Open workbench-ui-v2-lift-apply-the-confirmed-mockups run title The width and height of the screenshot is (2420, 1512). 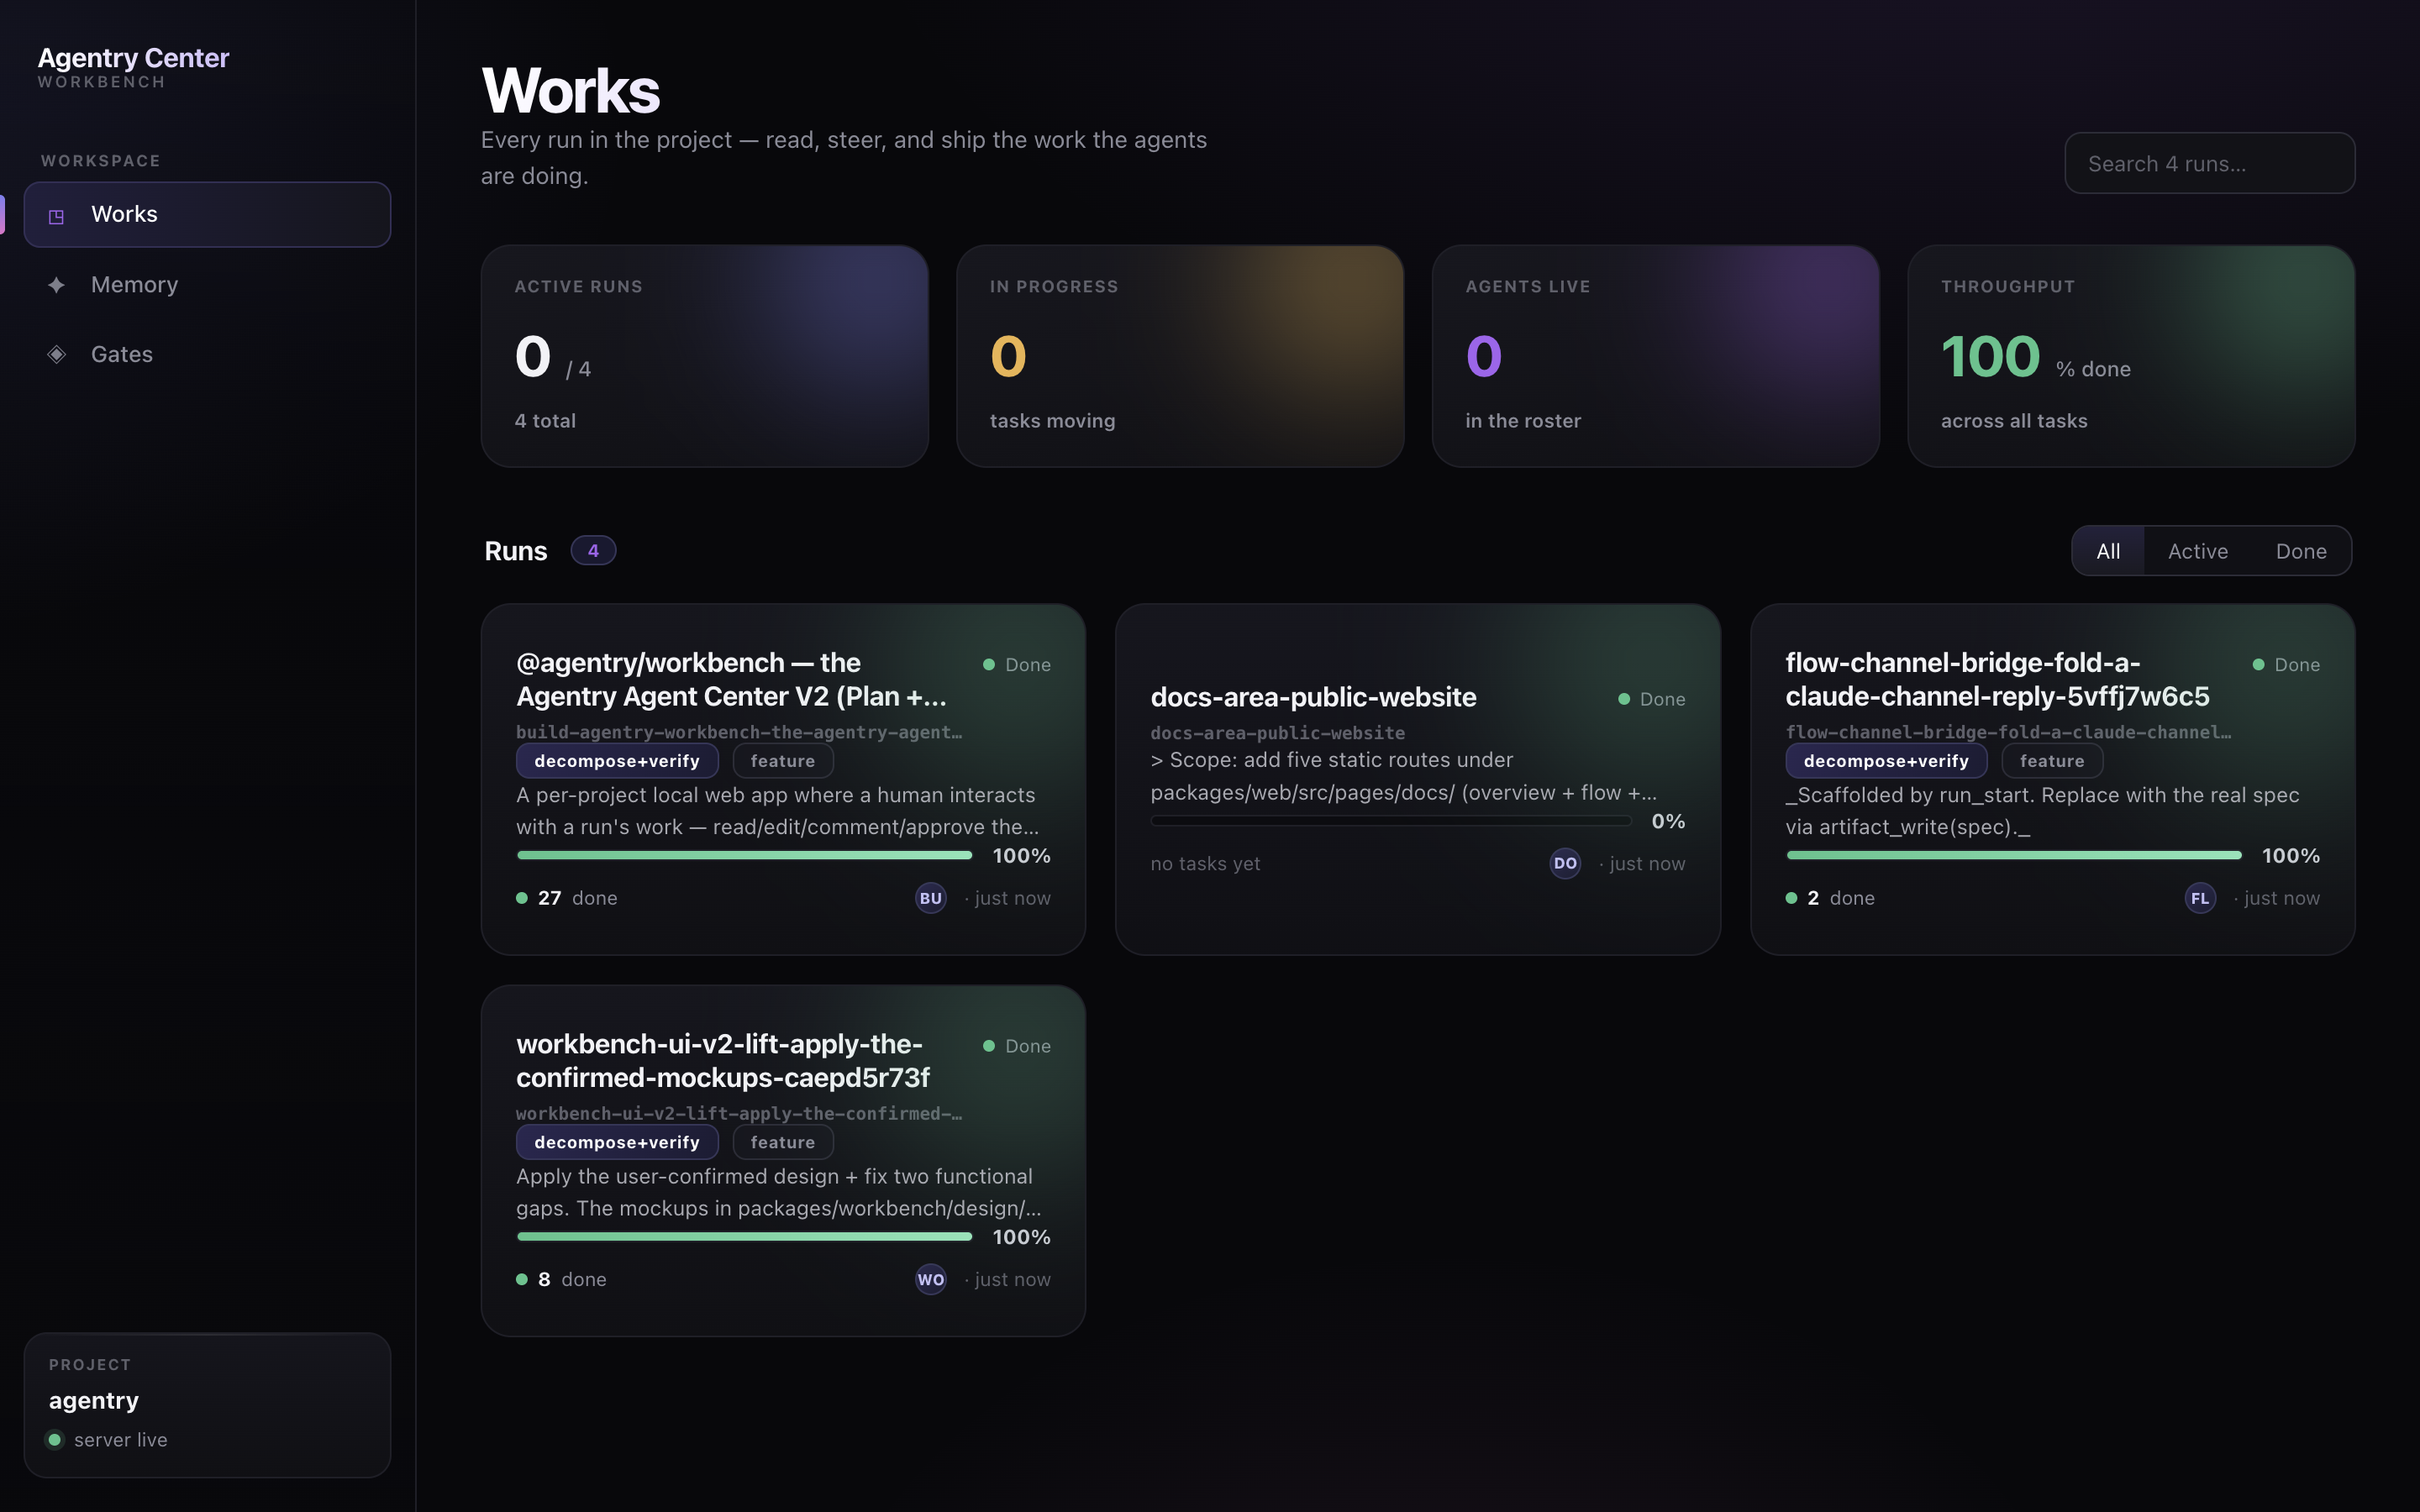click(722, 1061)
